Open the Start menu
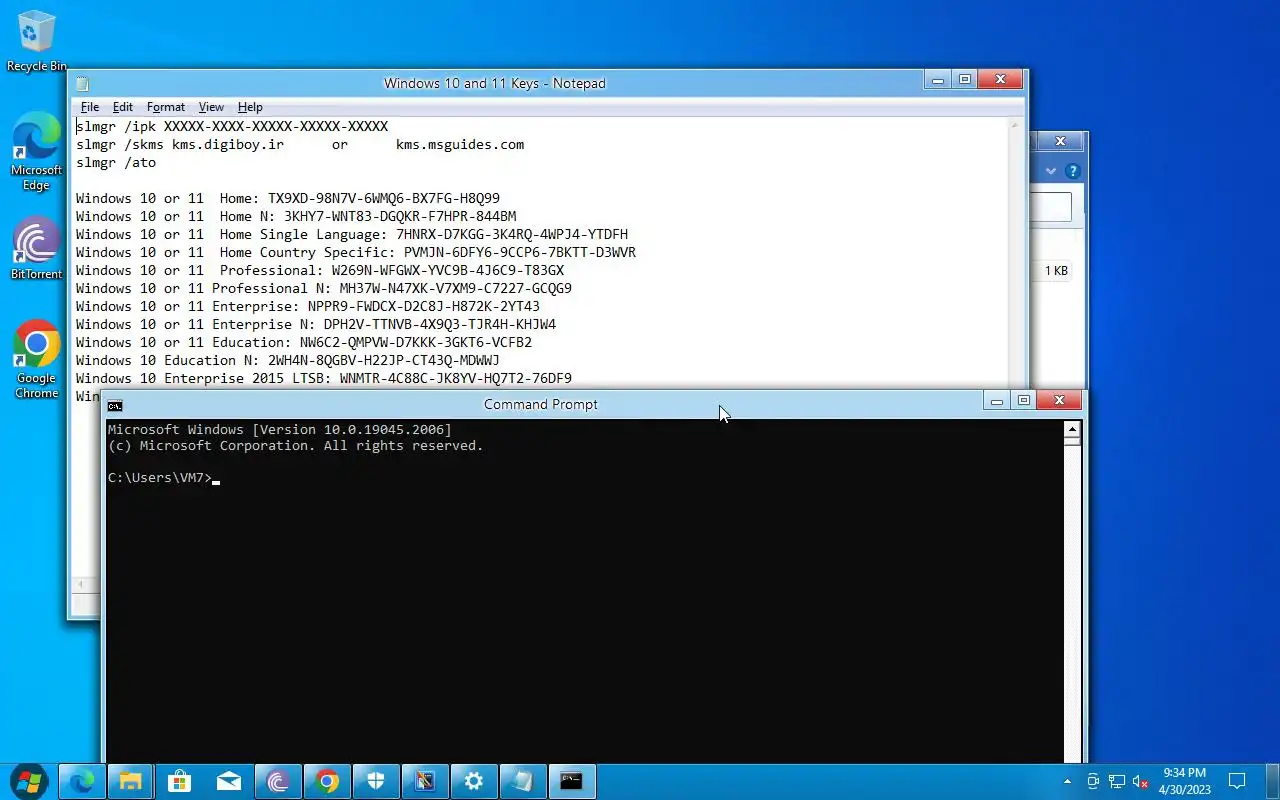The height and width of the screenshot is (800, 1280). [x=28, y=781]
